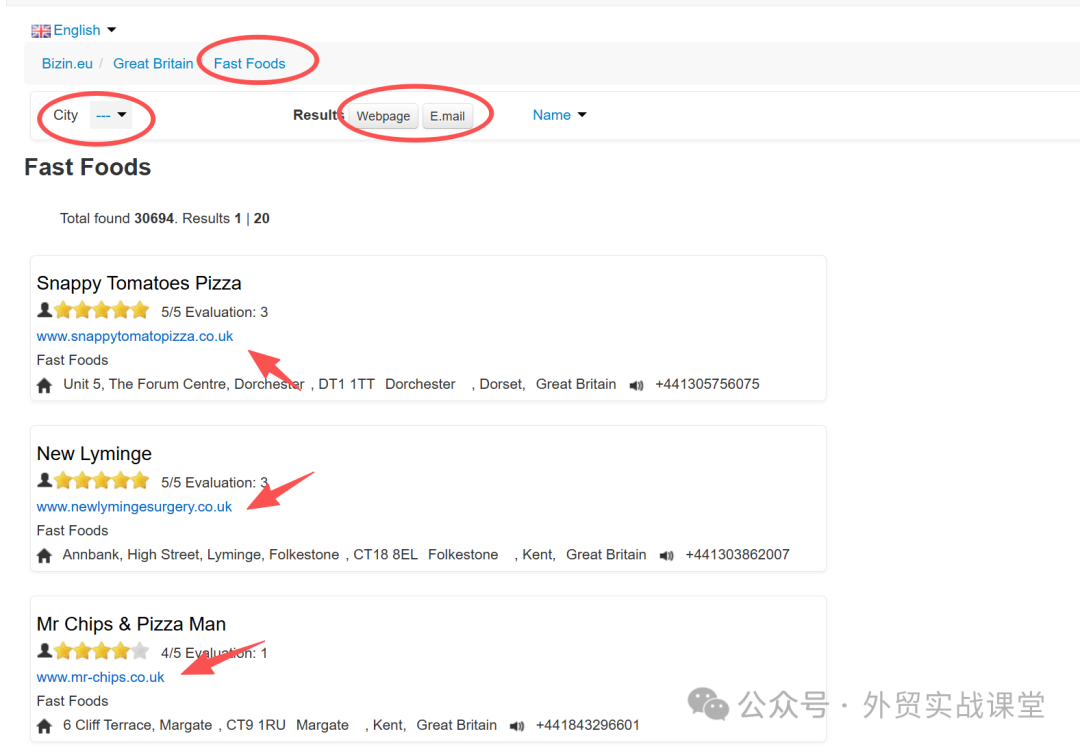Viewport: 1080px width, 749px height.
Task: Click home icon beside Annbank address
Action: click(x=44, y=556)
